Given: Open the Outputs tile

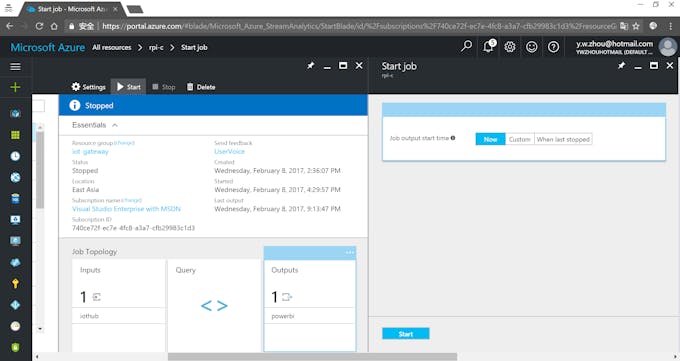Looking at the screenshot, I should click(x=310, y=305).
